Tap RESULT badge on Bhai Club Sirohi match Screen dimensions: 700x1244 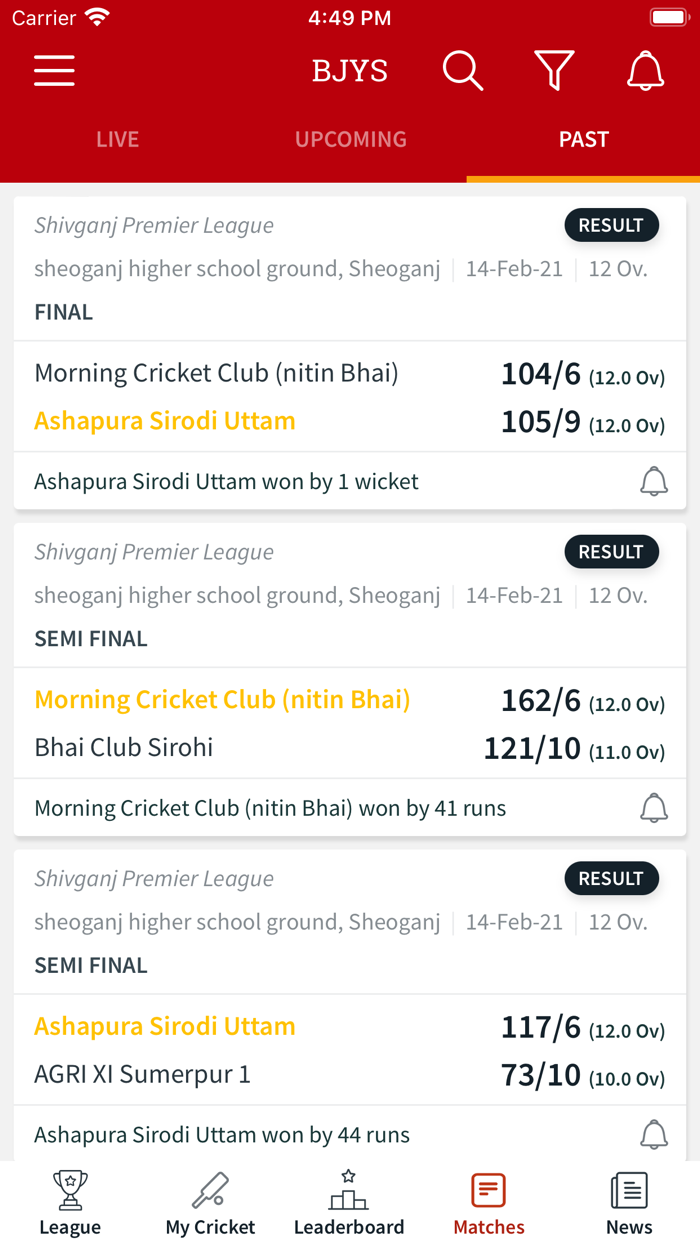(611, 552)
